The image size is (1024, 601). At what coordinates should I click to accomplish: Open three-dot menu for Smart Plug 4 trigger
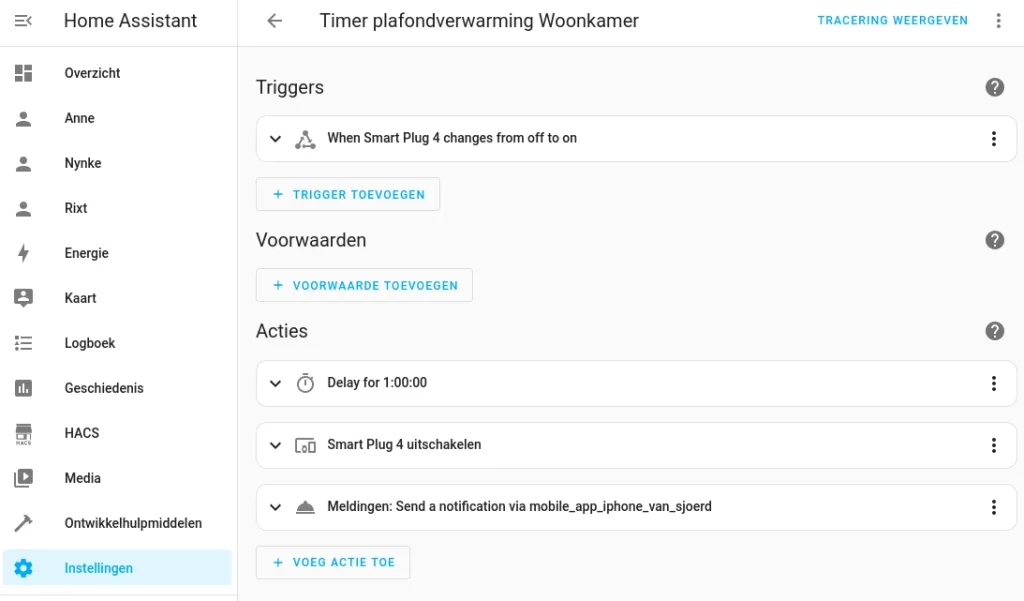[993, 139]
